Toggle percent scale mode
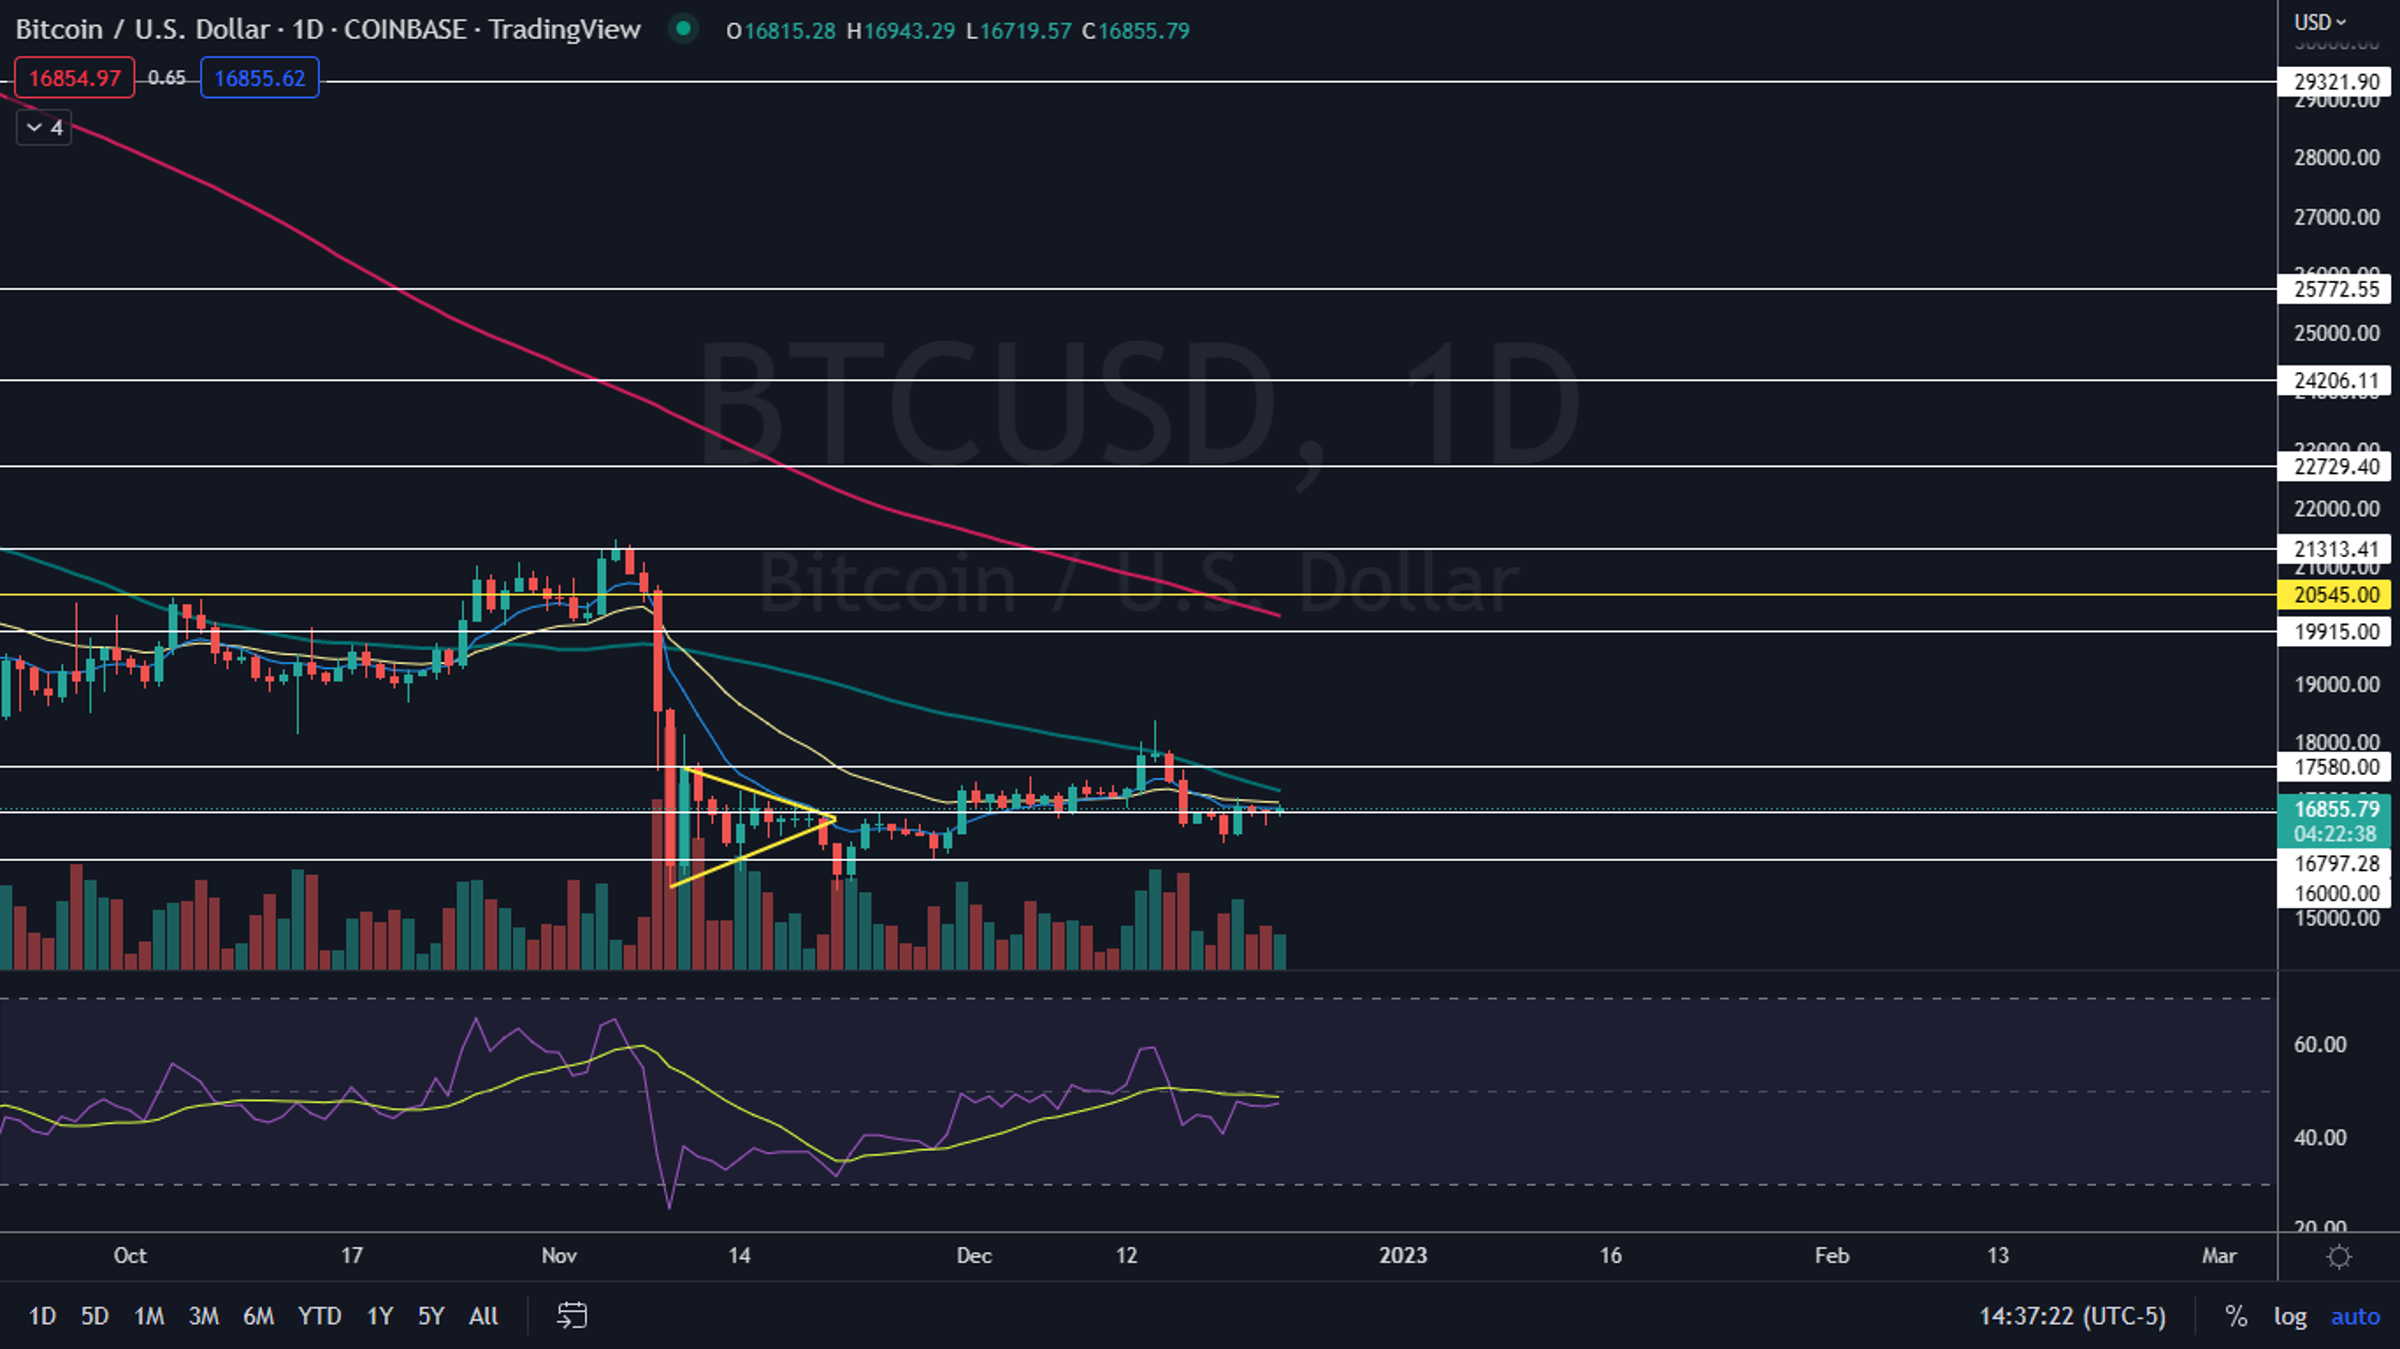The width and height of the screenshot is (2400, 1349). pos(2235,1316)
